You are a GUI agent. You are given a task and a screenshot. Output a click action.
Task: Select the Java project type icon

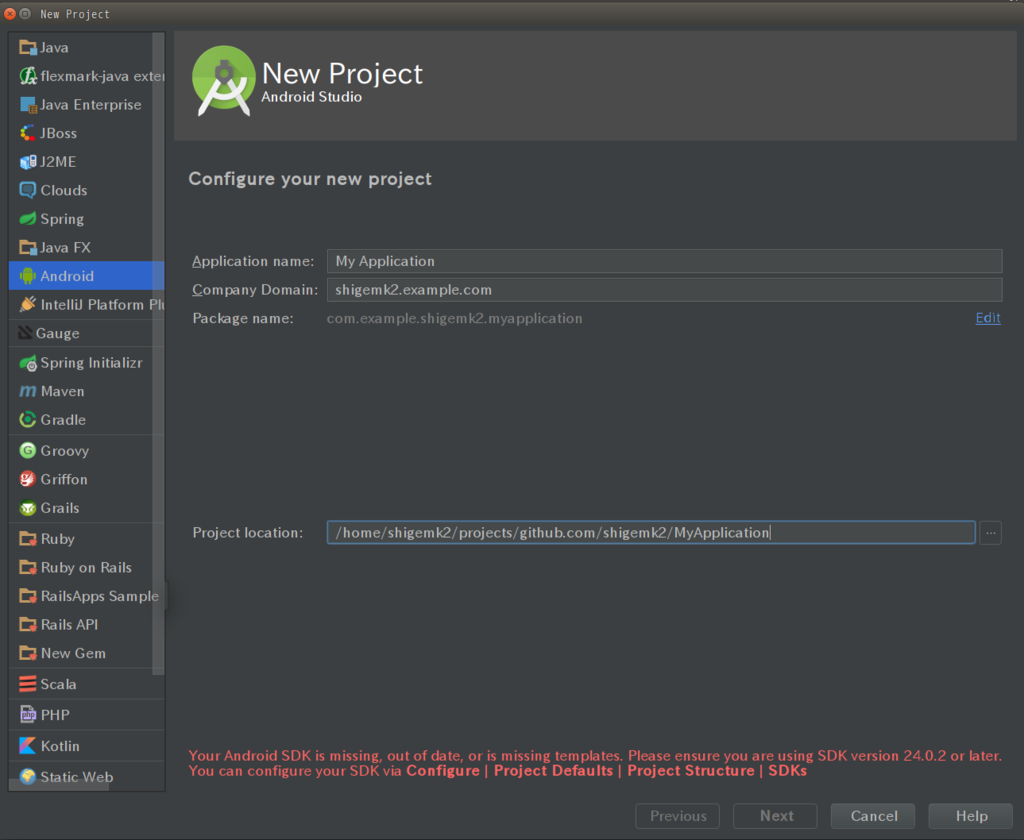[x=27, y=47]
